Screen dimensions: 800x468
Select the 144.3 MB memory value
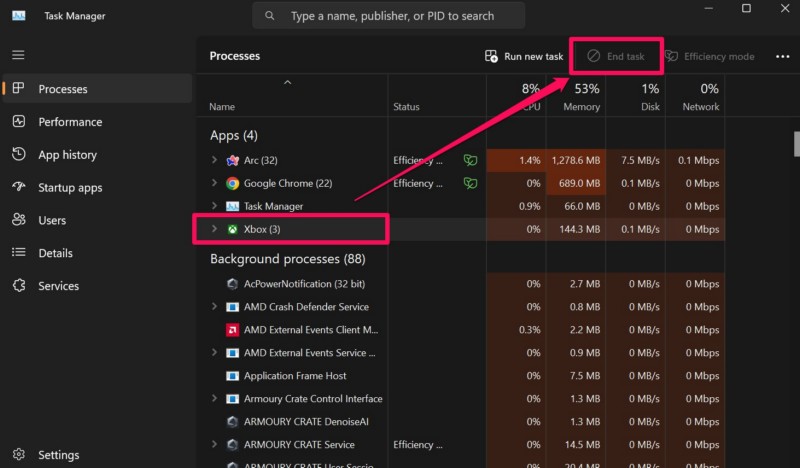[580, 229]
